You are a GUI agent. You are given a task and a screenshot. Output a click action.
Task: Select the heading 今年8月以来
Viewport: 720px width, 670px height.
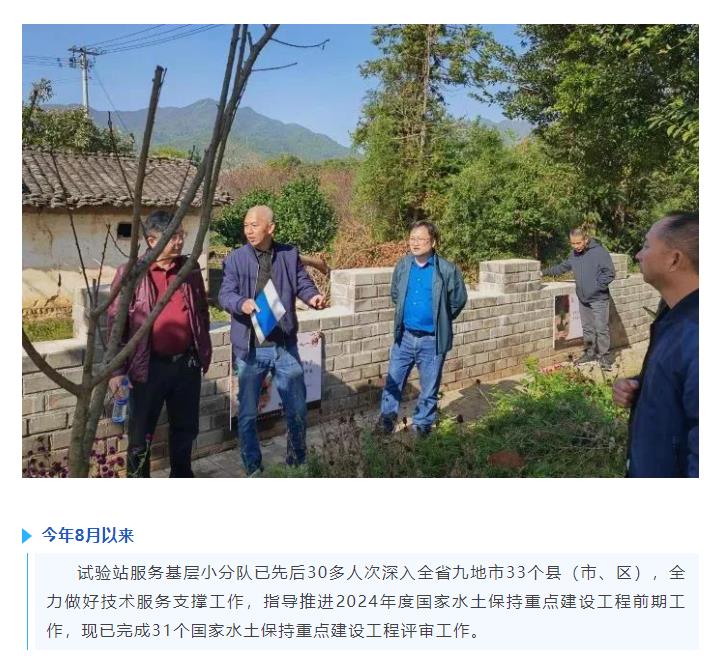(x=87, y=535)
